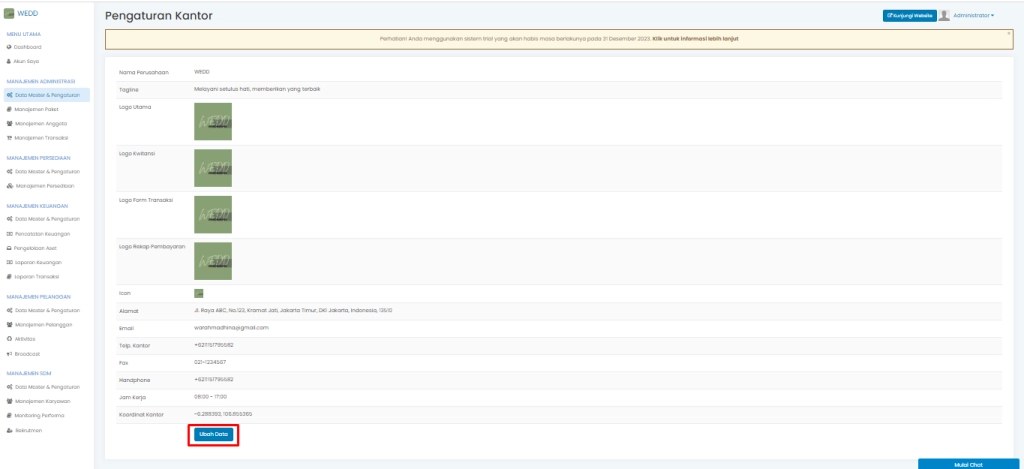Open the Dashboard icon in Menu Utama
Image resolution: width=1024 pixels, height=469 pixels.
[x=9, y=47]
